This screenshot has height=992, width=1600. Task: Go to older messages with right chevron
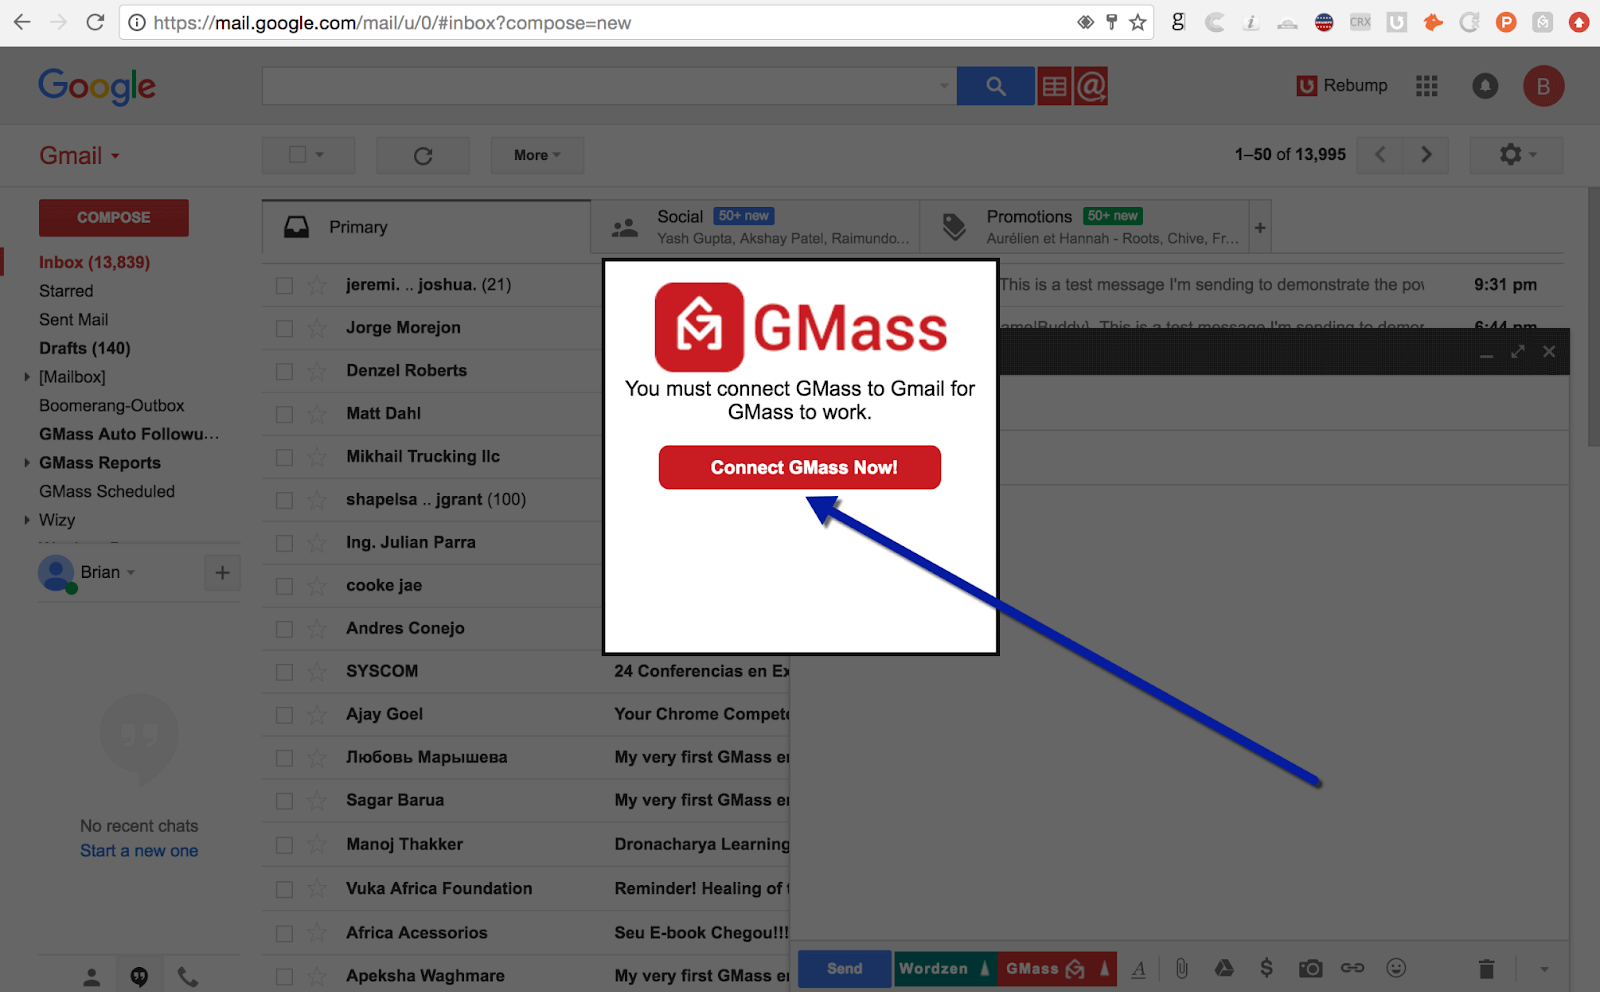1426,154
